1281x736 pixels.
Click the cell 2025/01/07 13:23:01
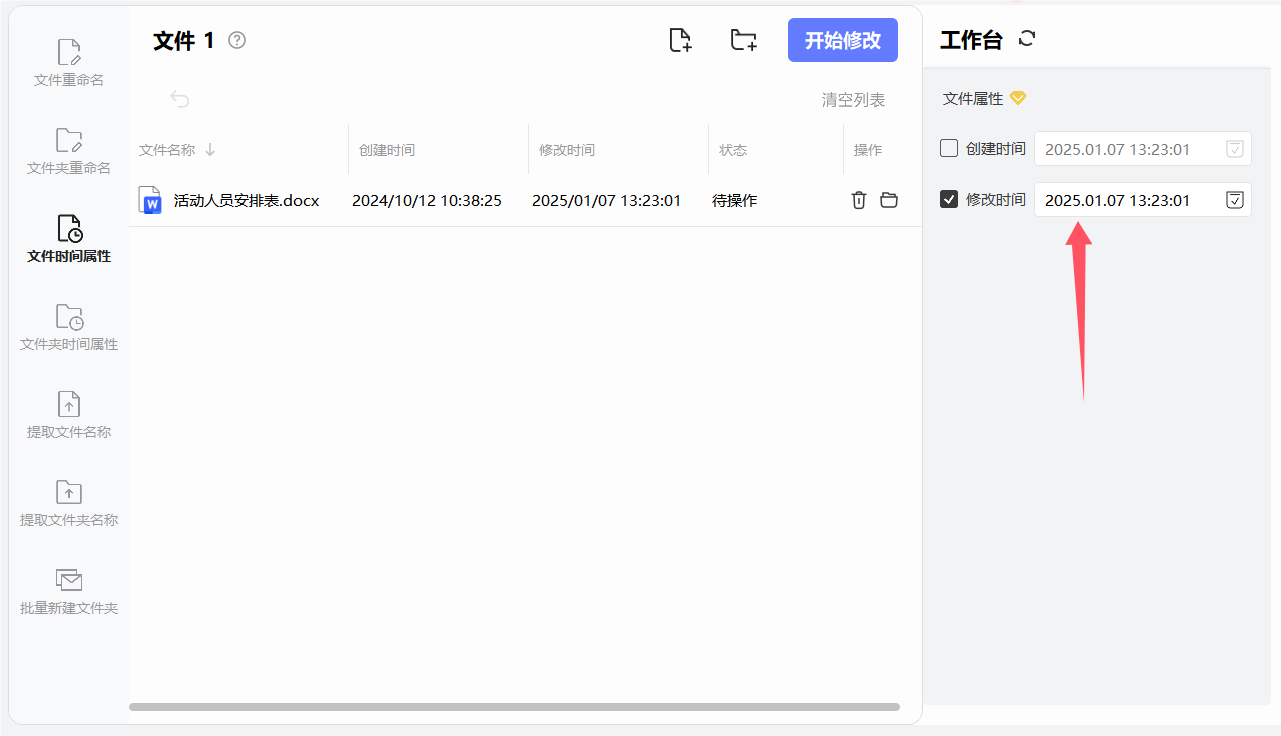tap(607, 200)
